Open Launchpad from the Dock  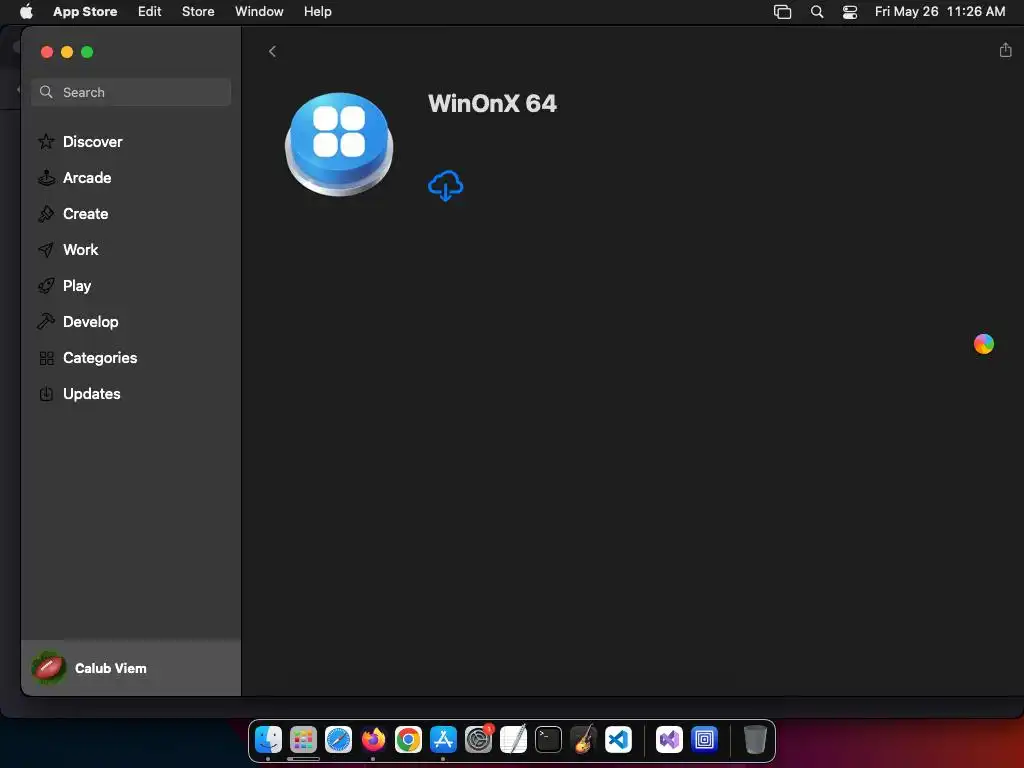pyautogui.click(x=303, y=739)
